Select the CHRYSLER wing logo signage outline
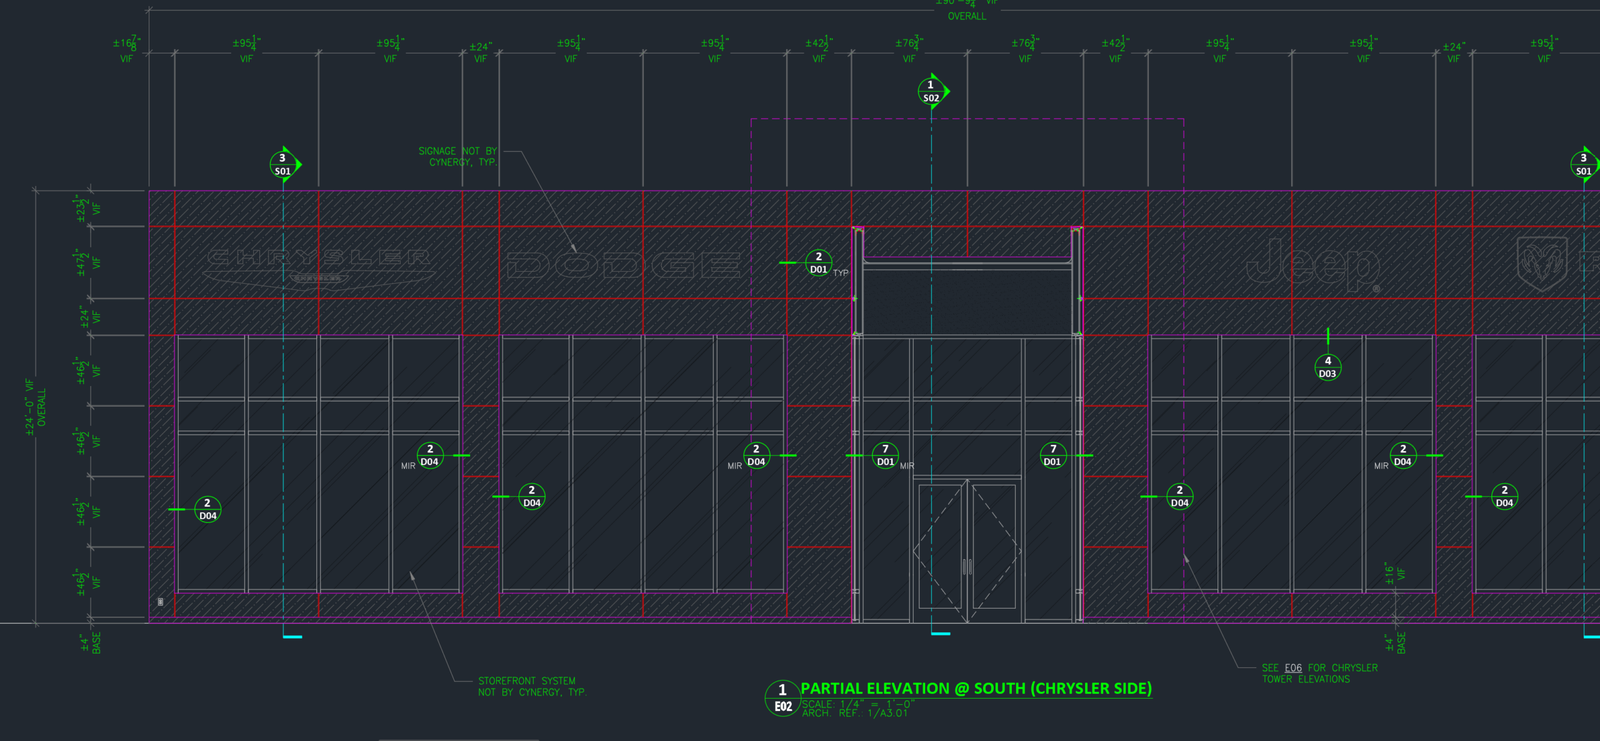Screen dimensions: 1600x741 [x=319, y=268]
